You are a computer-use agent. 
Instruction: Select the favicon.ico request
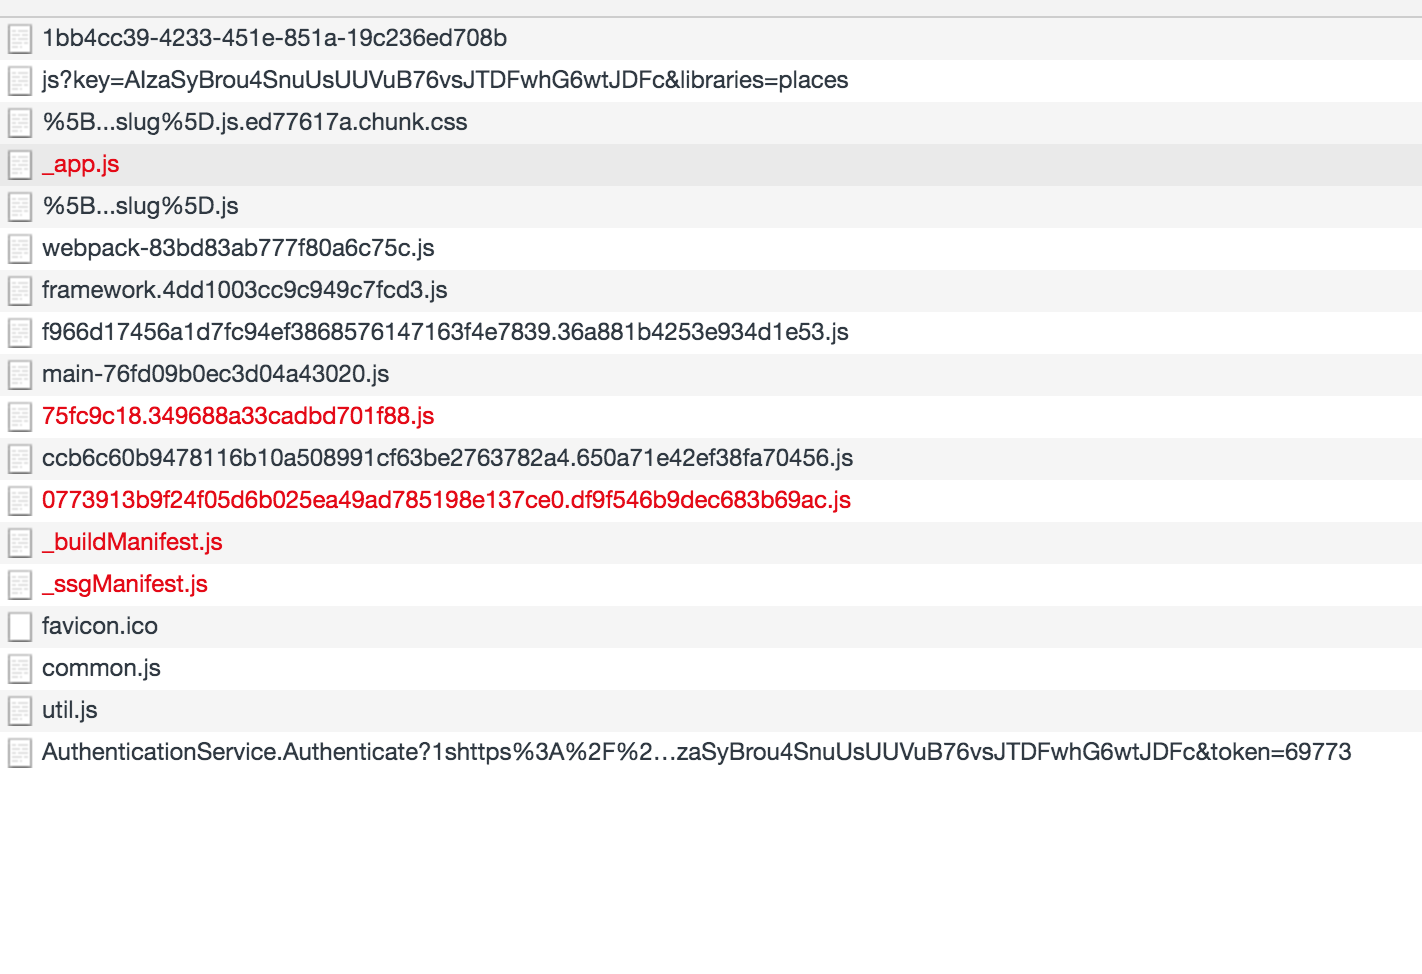tap(711, 627)
